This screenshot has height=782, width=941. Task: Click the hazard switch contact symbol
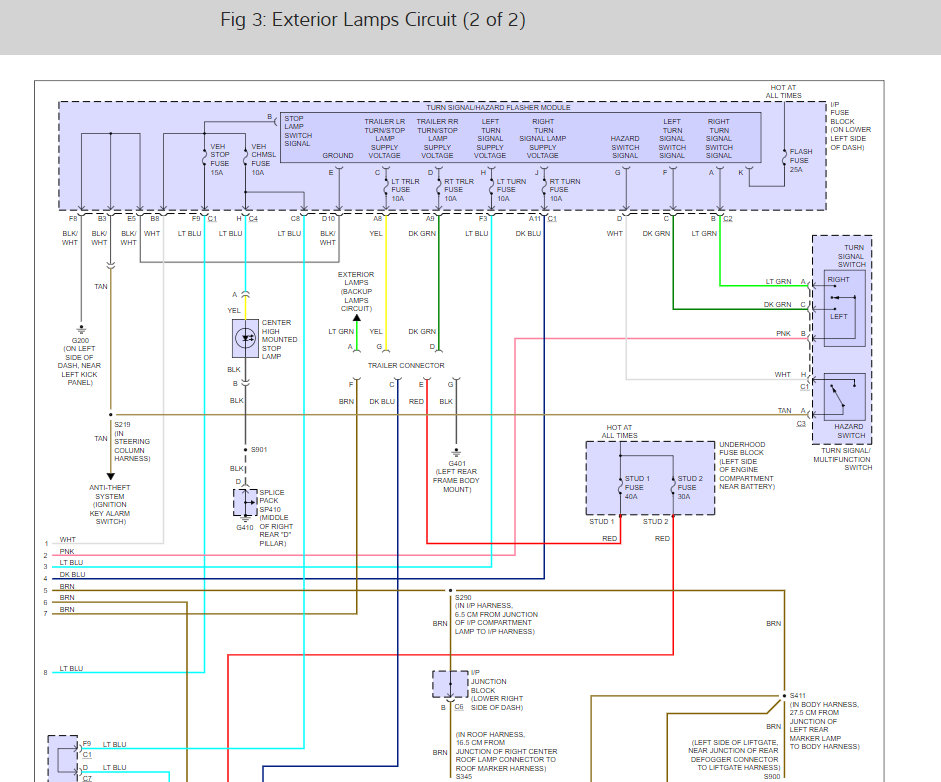[844, 396]
